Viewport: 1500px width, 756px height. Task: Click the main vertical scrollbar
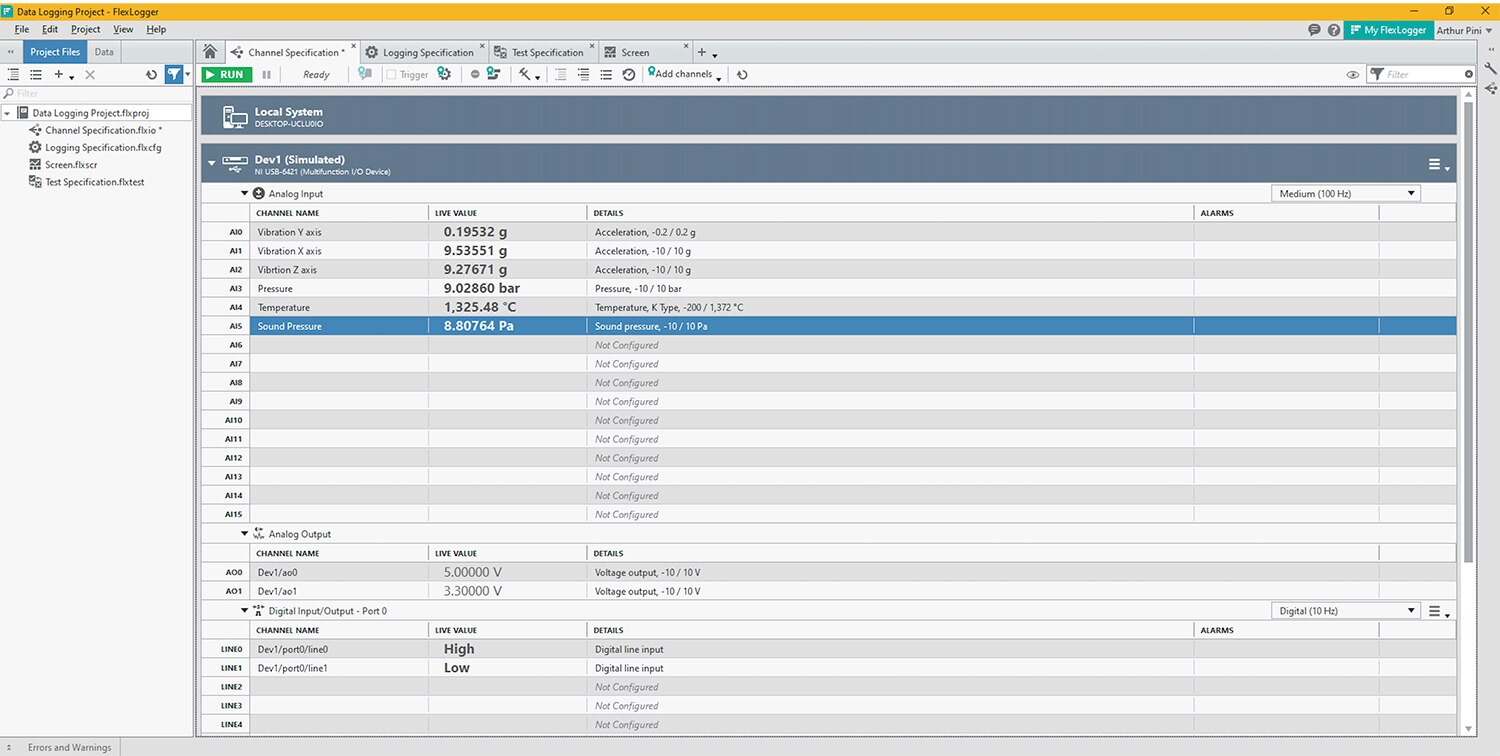(x=1468, y=330)
